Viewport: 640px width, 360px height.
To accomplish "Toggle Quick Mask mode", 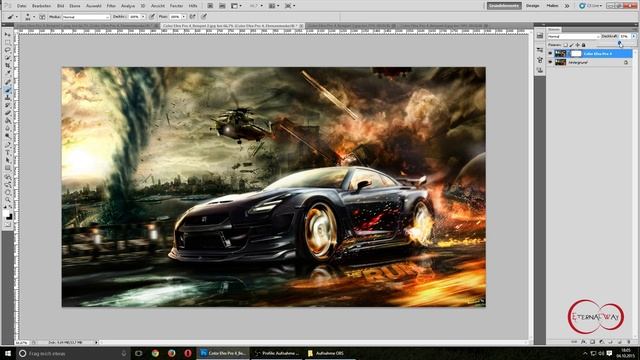I will point(8,224).
